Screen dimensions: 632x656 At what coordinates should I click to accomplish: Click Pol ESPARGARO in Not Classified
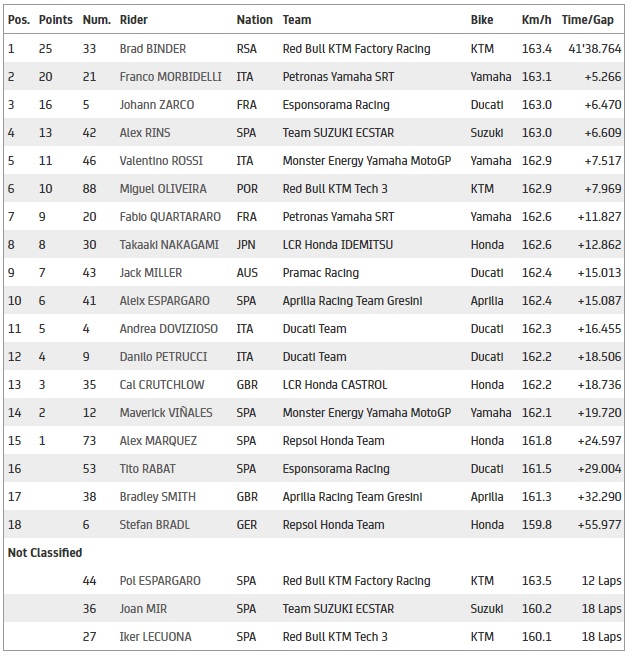(160, 580)
